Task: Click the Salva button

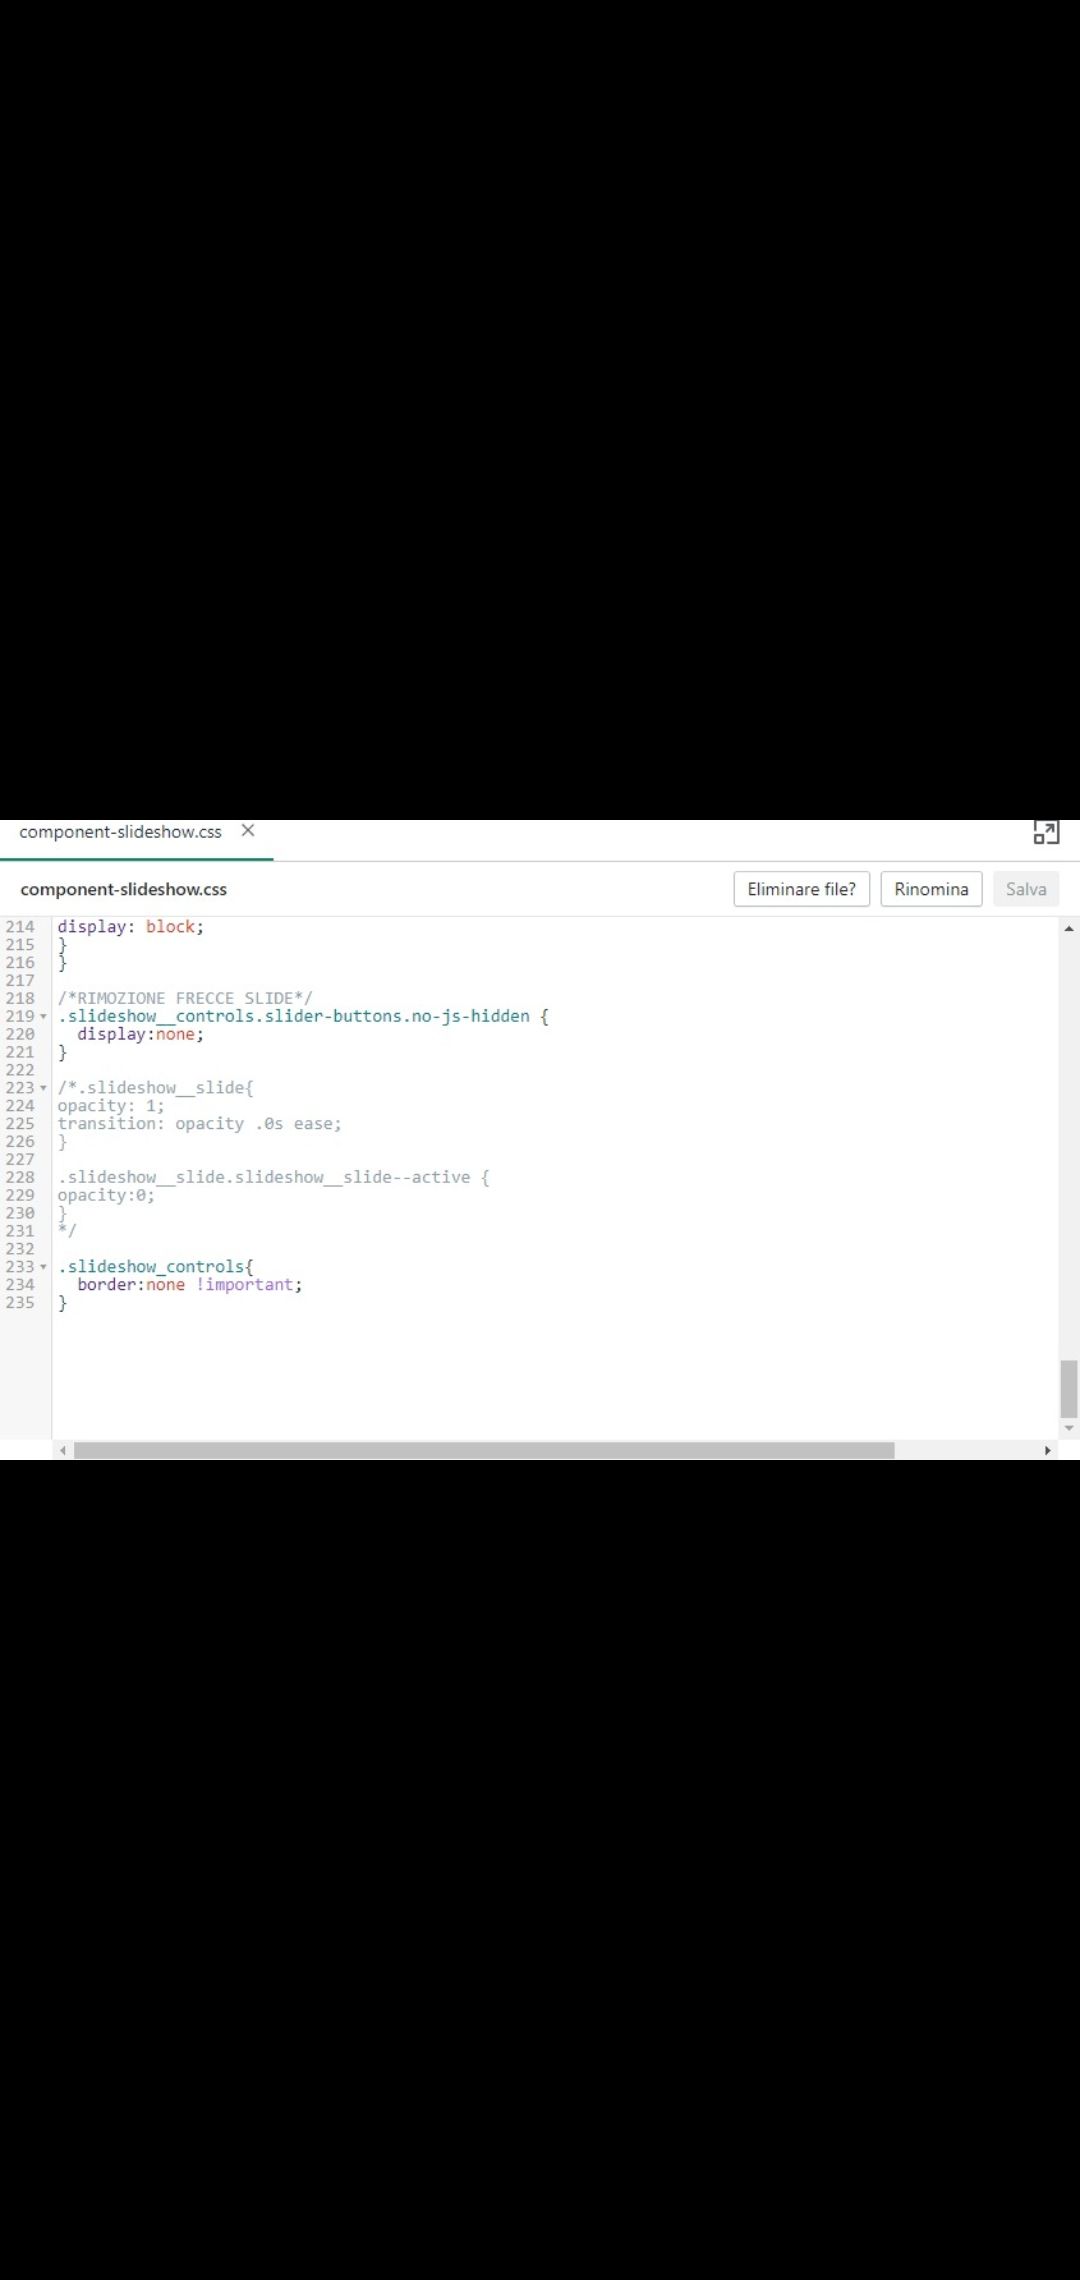Action: pyautogui.click(x=1026, y=889)
